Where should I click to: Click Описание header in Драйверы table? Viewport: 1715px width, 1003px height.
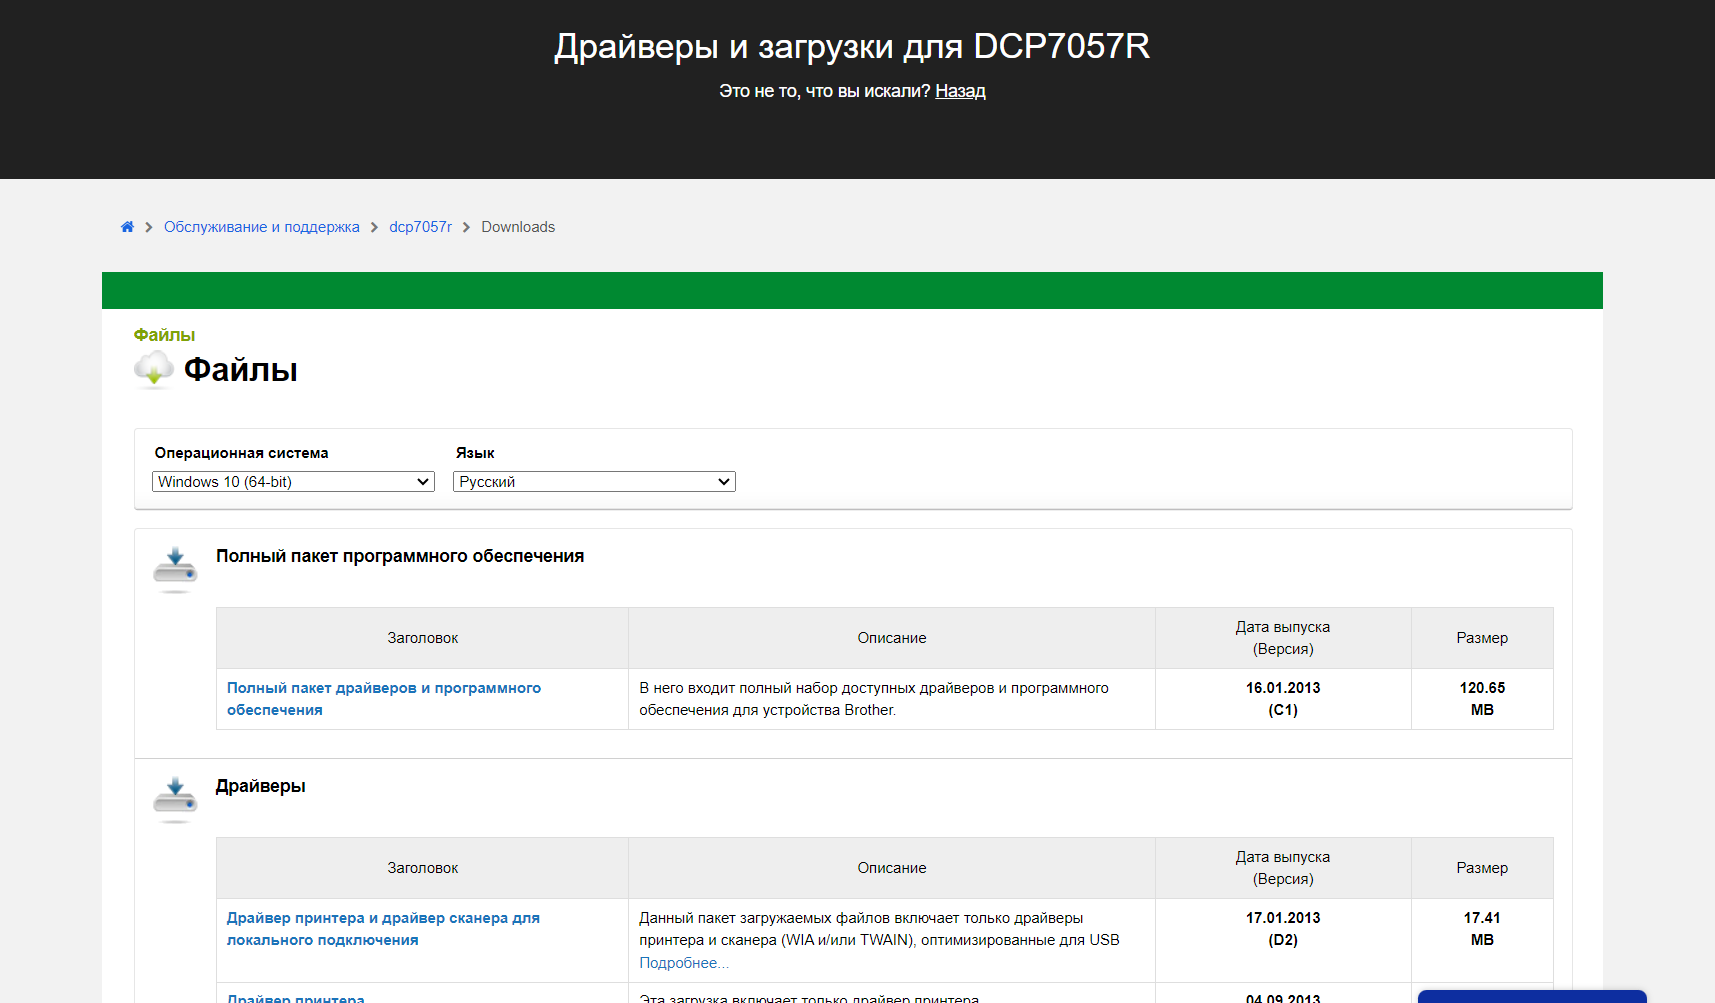click(x=892, y=868)
